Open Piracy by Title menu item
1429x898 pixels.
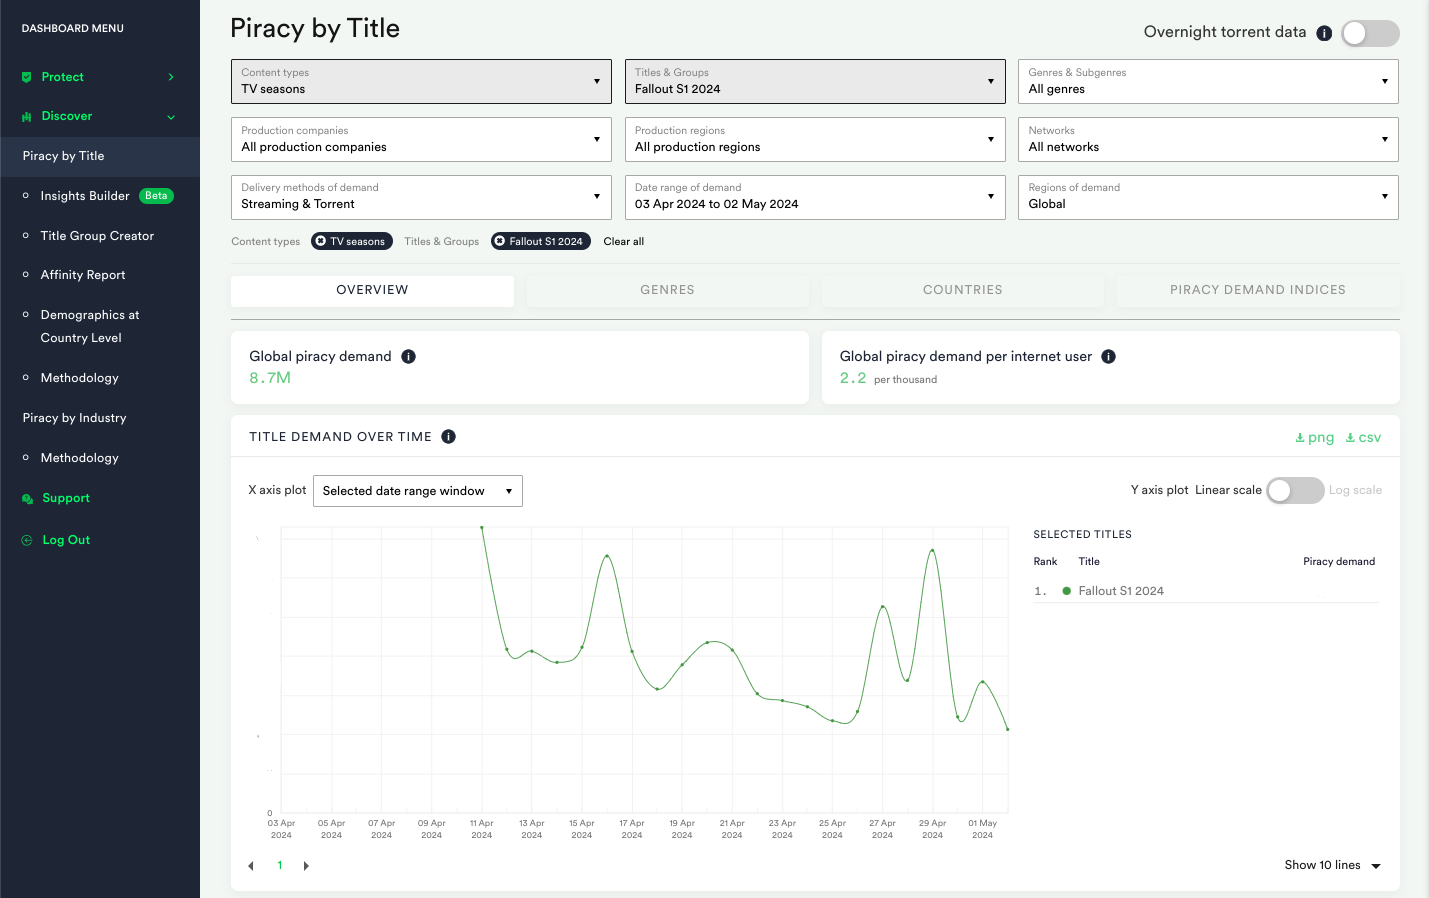pos(100,156)
